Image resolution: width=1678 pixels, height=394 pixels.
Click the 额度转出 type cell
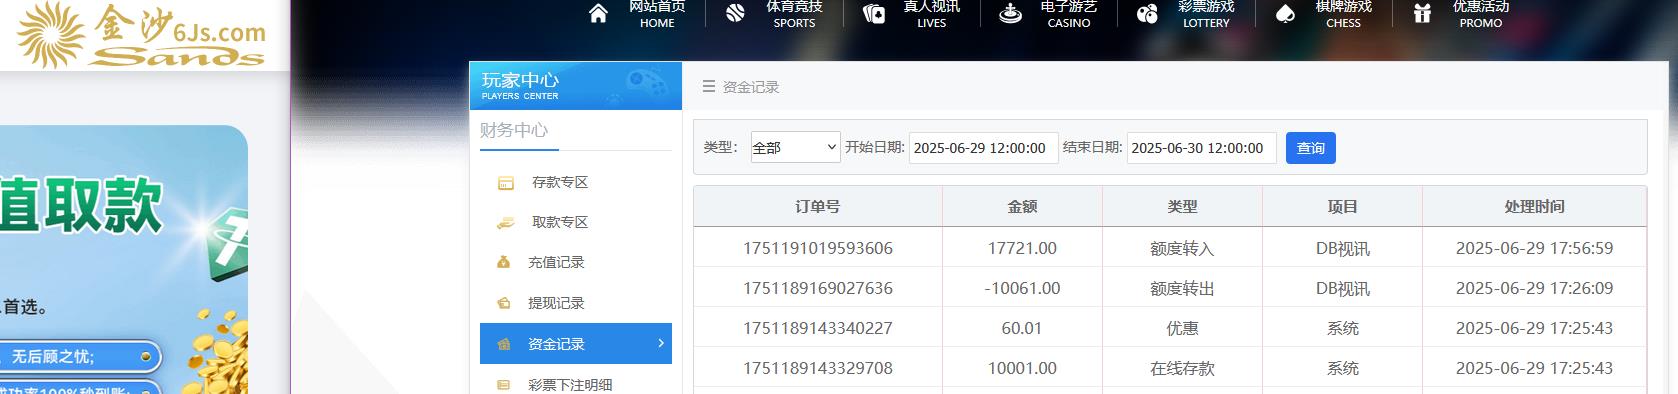coord(1182,289)
